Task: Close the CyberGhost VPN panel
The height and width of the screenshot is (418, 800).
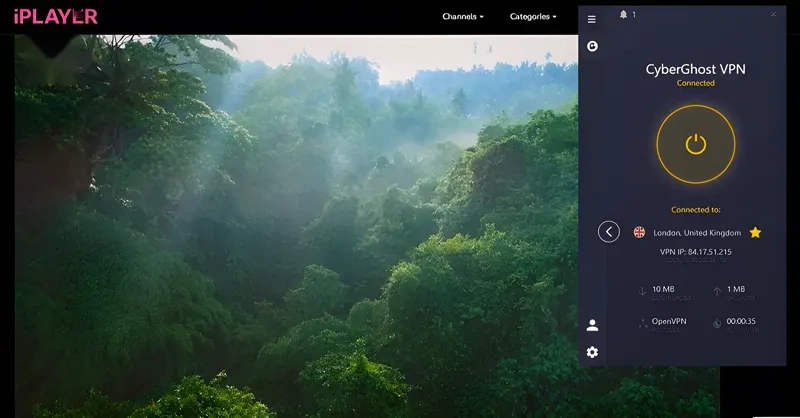Action: point(773,14)
